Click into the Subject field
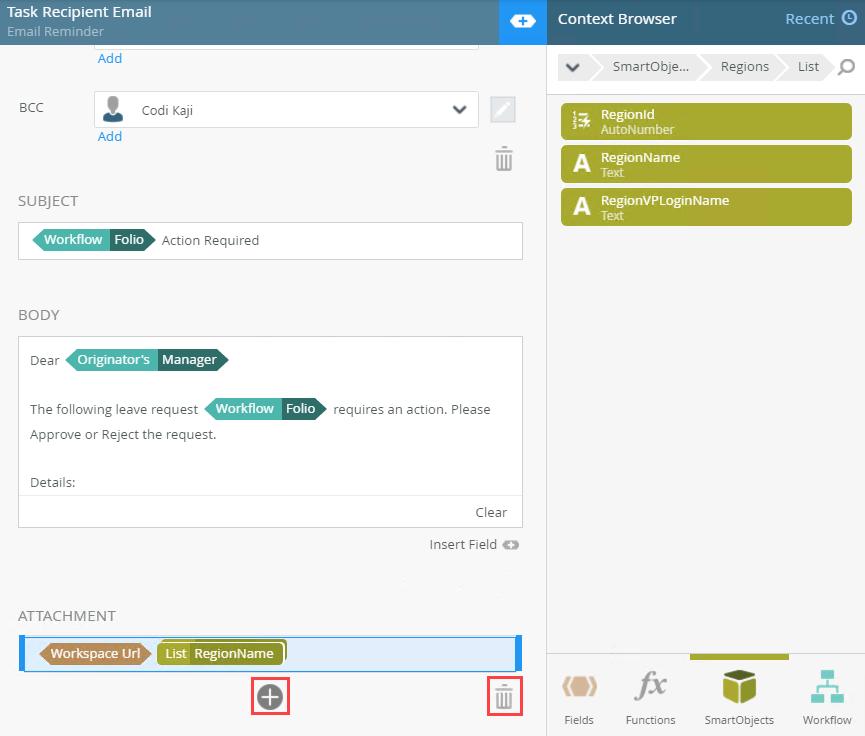 270,241
